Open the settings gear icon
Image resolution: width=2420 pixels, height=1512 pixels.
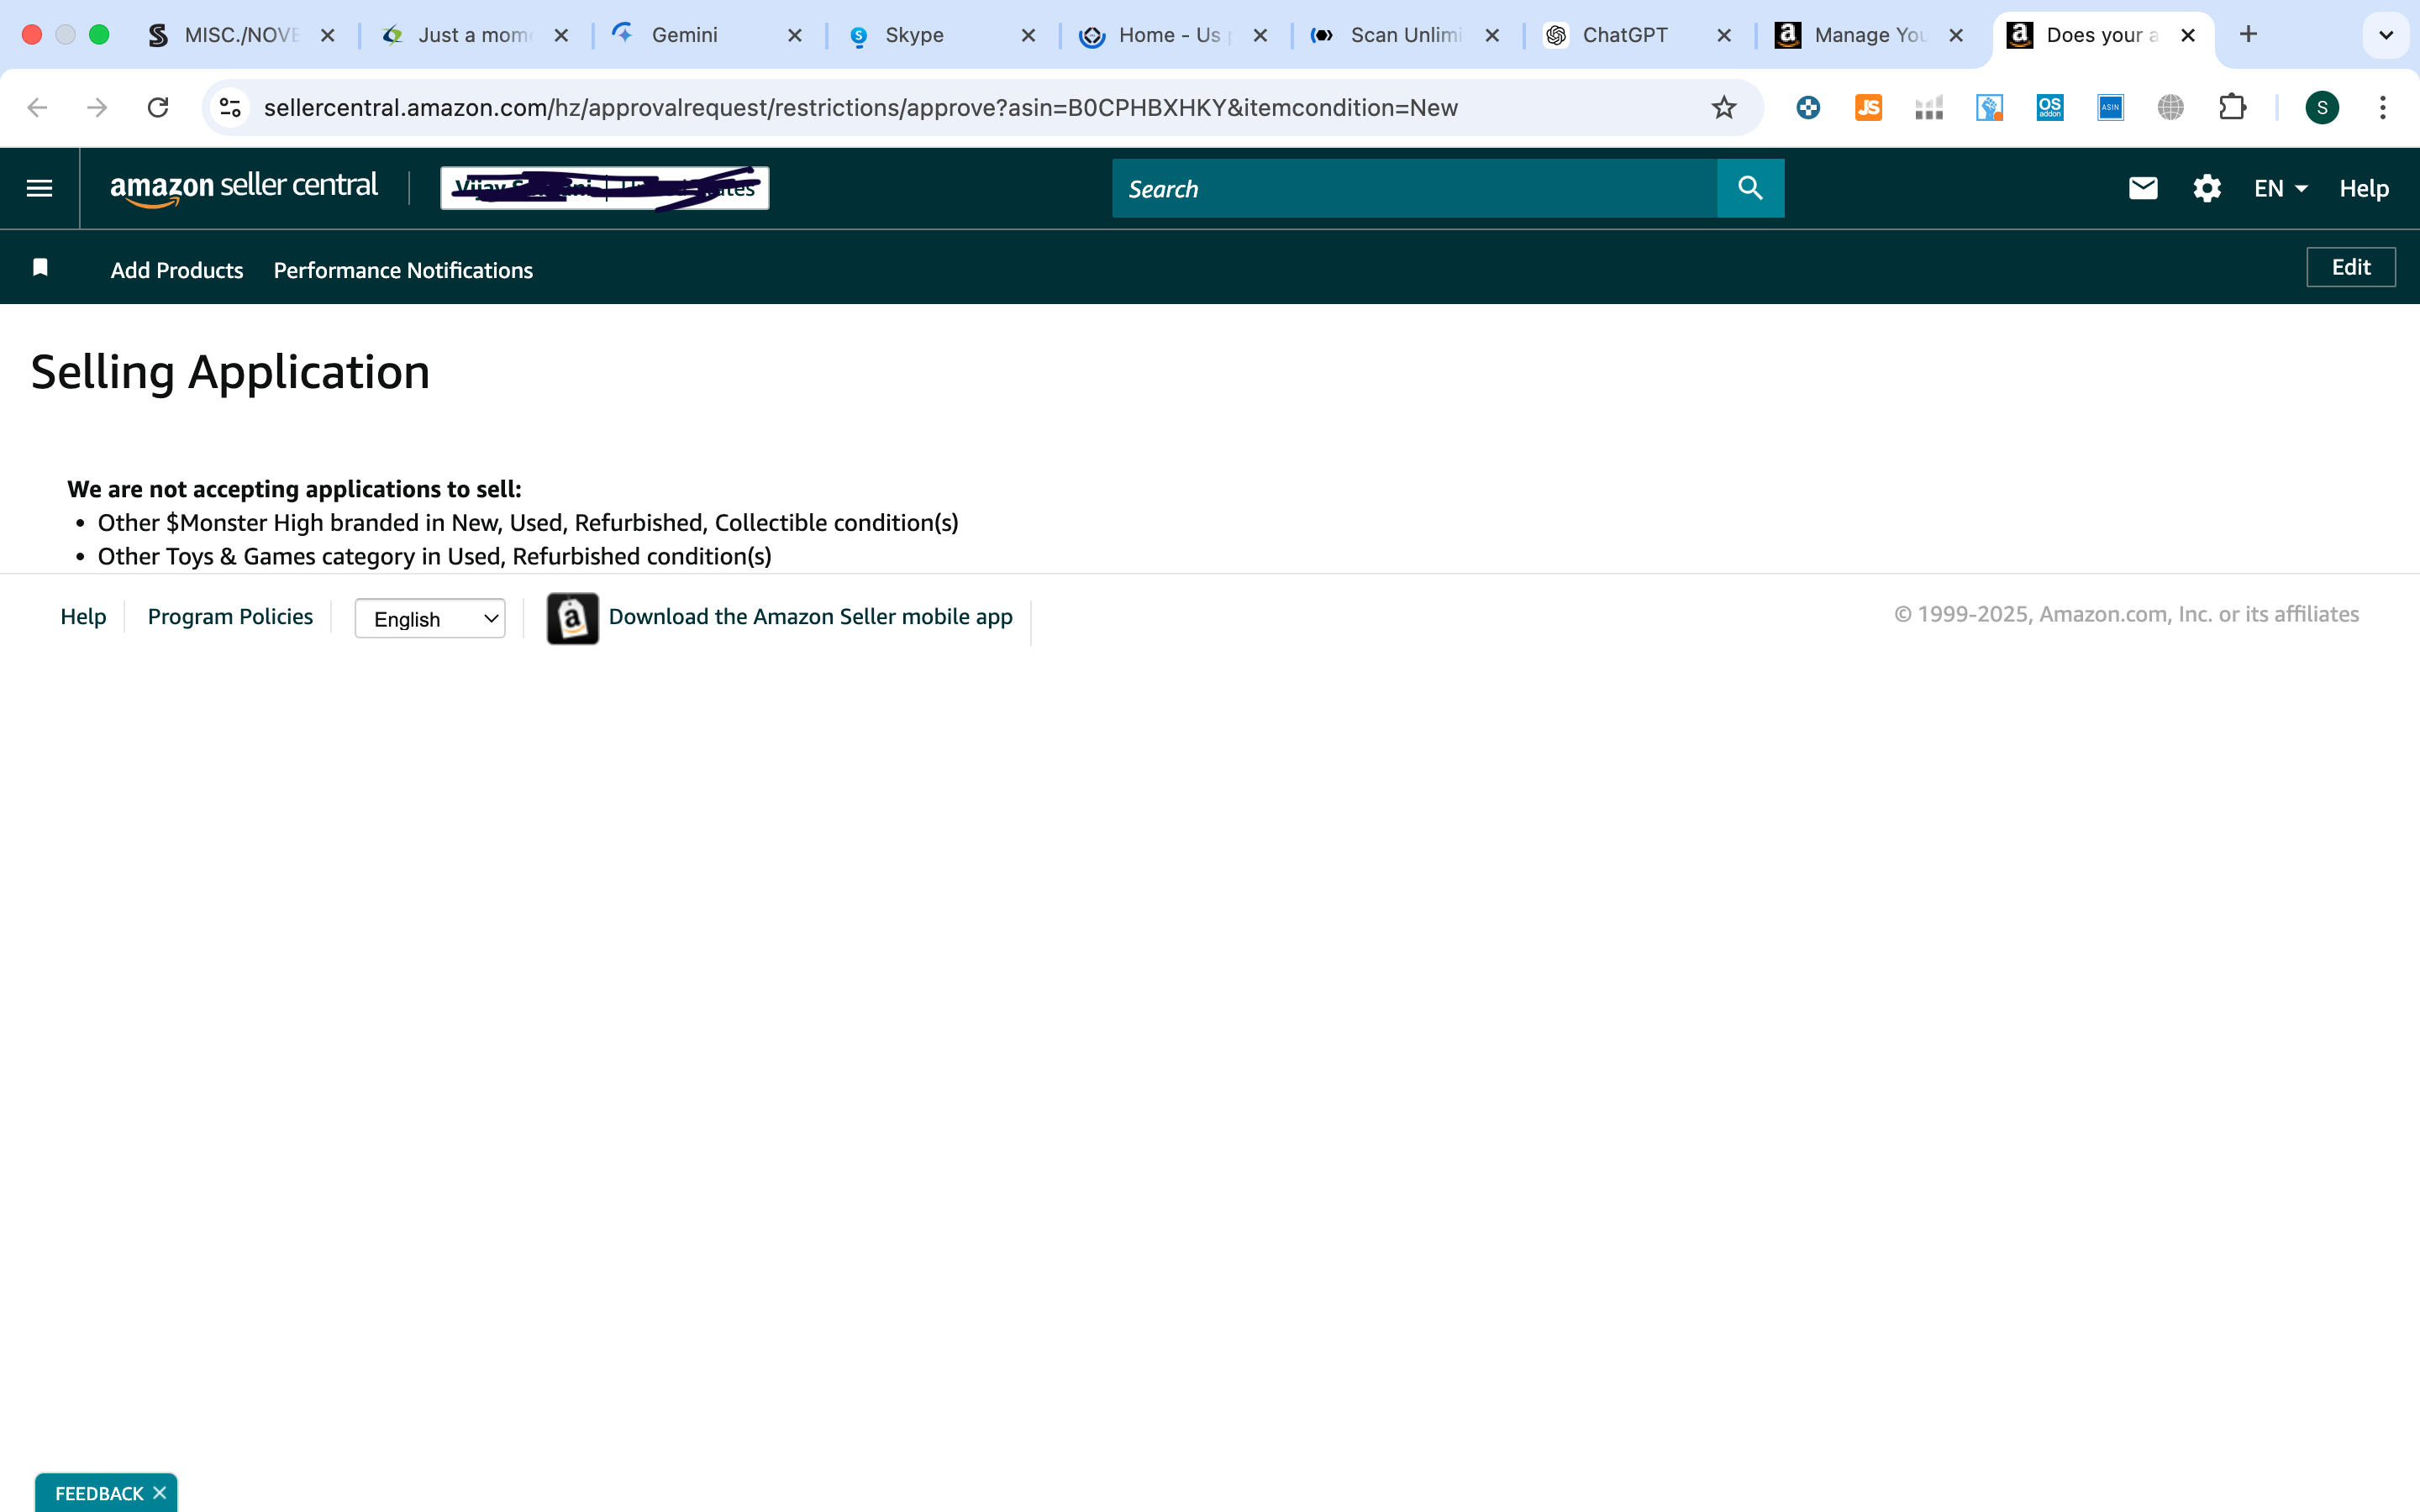pyautogui.click(x=2207, y=188)
